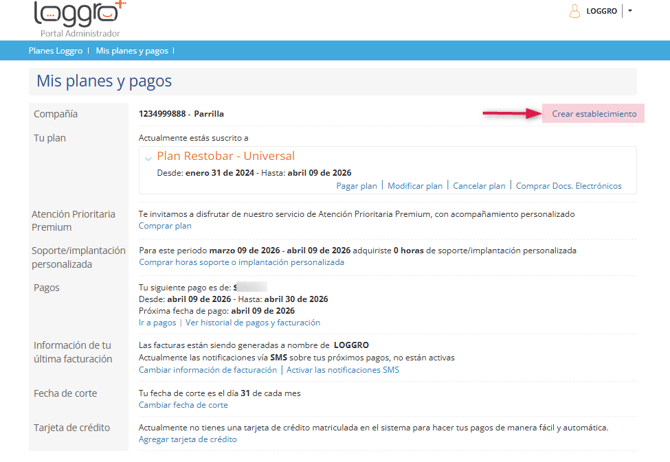Click Información de tu última facturación label

pos(73,352)
